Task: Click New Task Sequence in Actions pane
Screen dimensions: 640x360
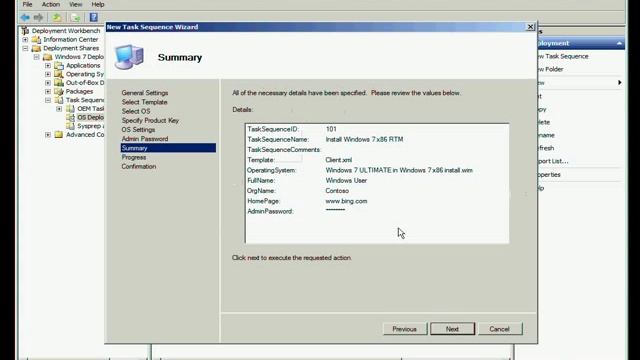Action: tap(563, 56)
